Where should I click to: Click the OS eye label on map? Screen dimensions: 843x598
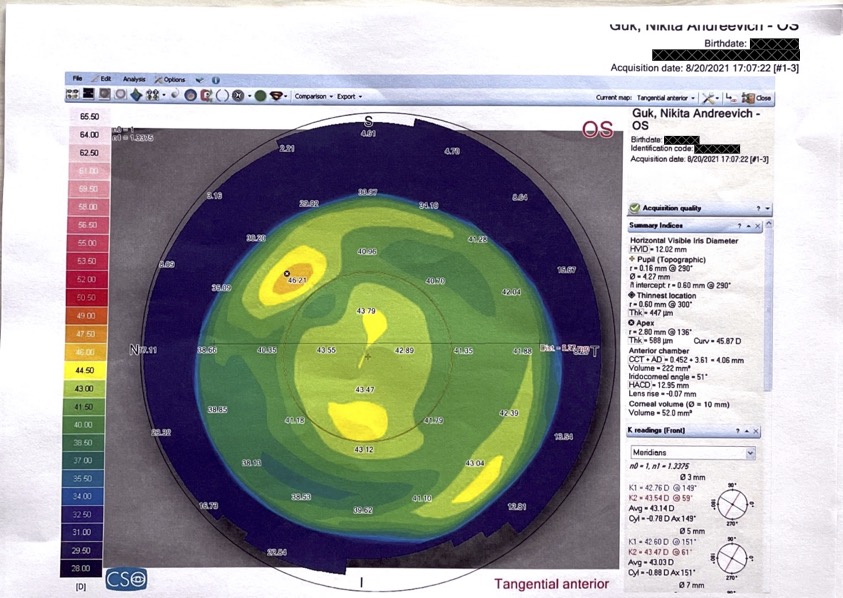(x=597, y=130)
